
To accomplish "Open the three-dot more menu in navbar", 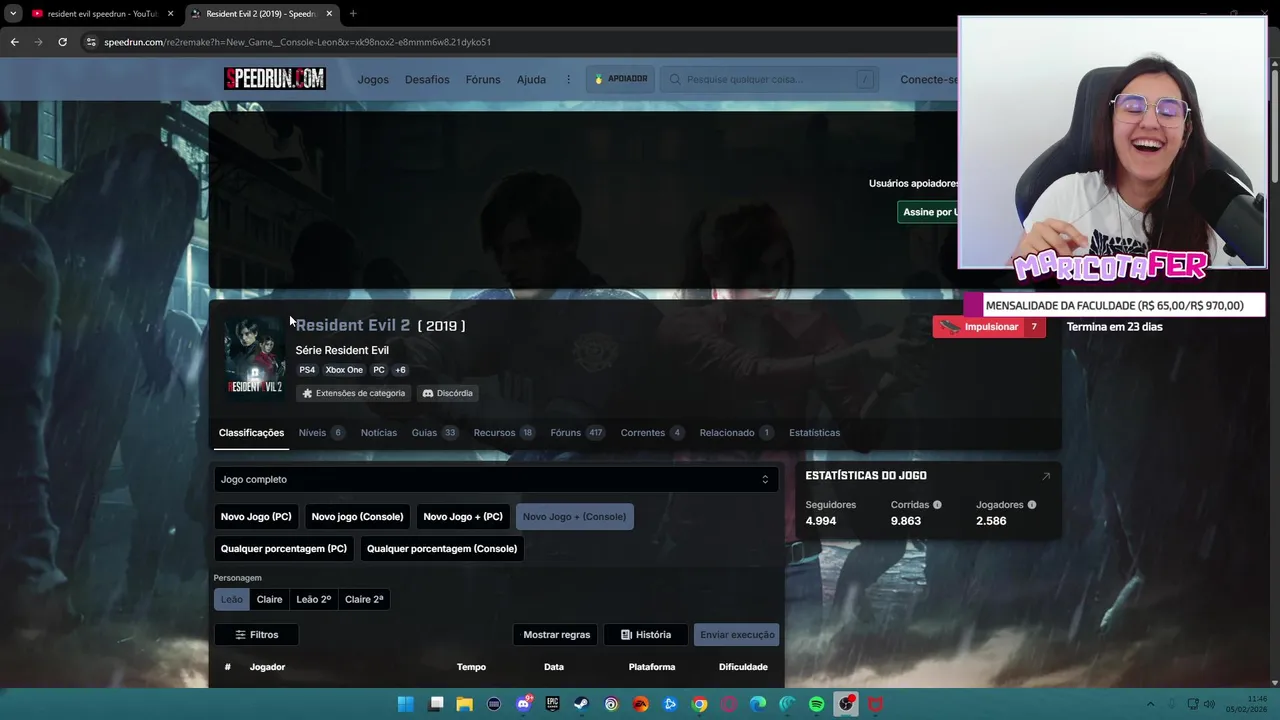I will click(569, 79).
